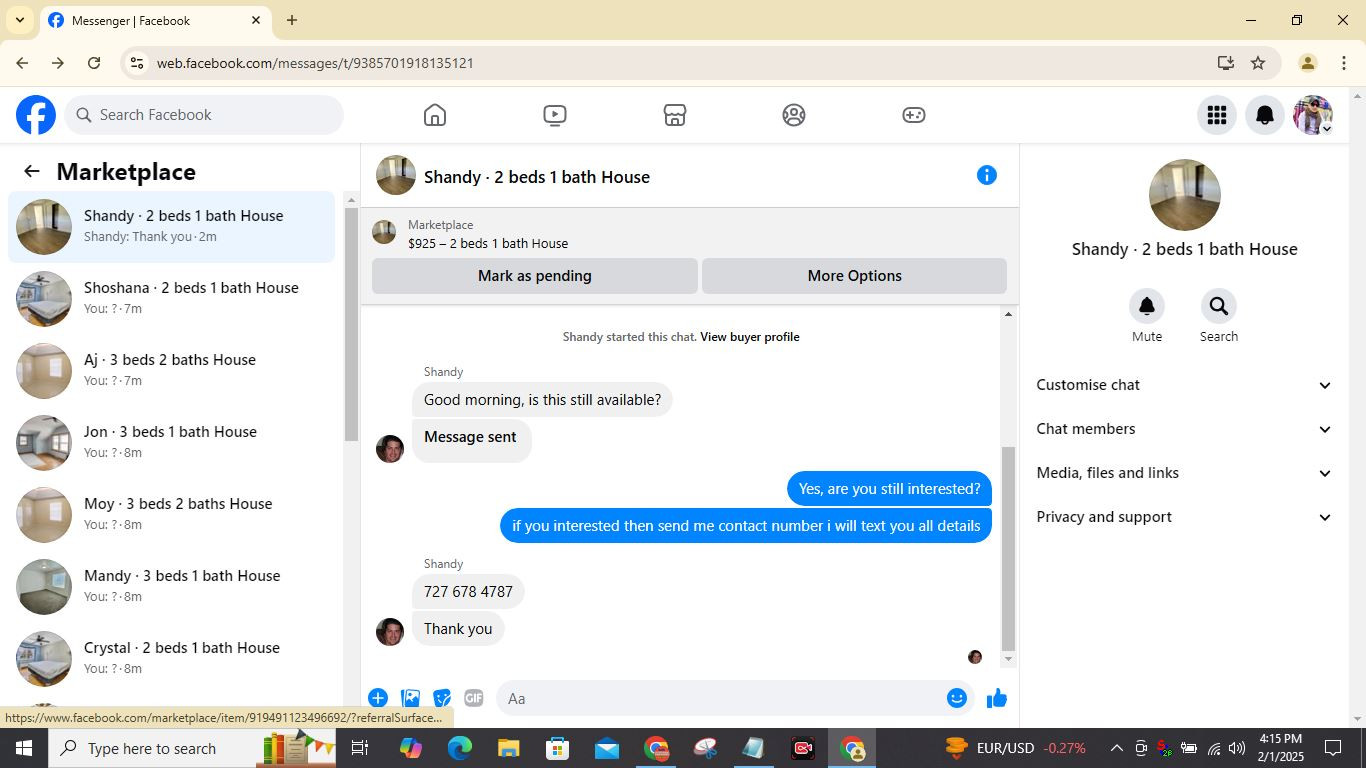
Task: Click the browser address bar URL
Action: 315,63
